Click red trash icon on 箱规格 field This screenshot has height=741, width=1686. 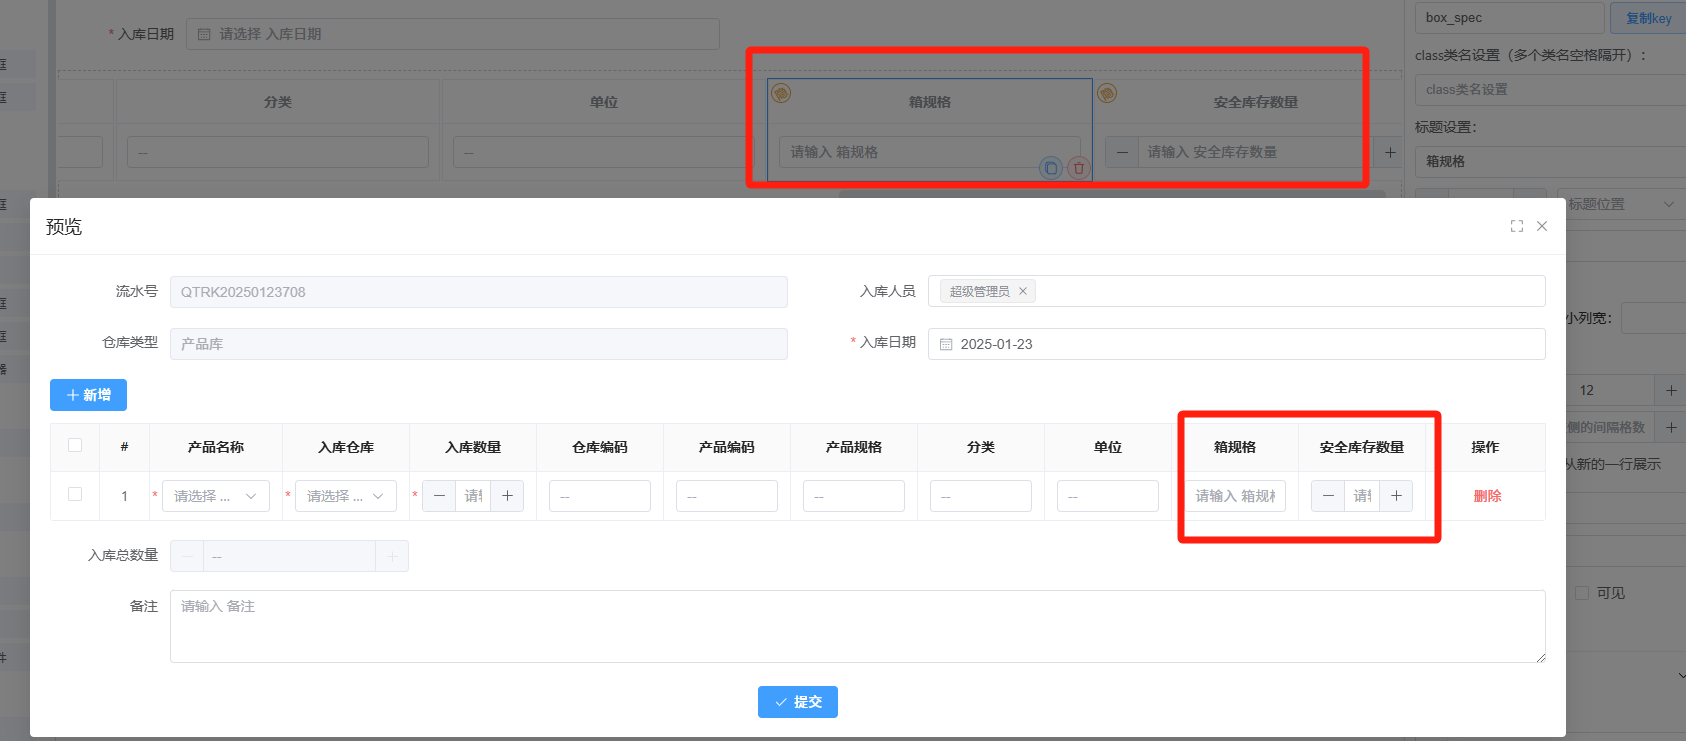tap(1078, 168)
